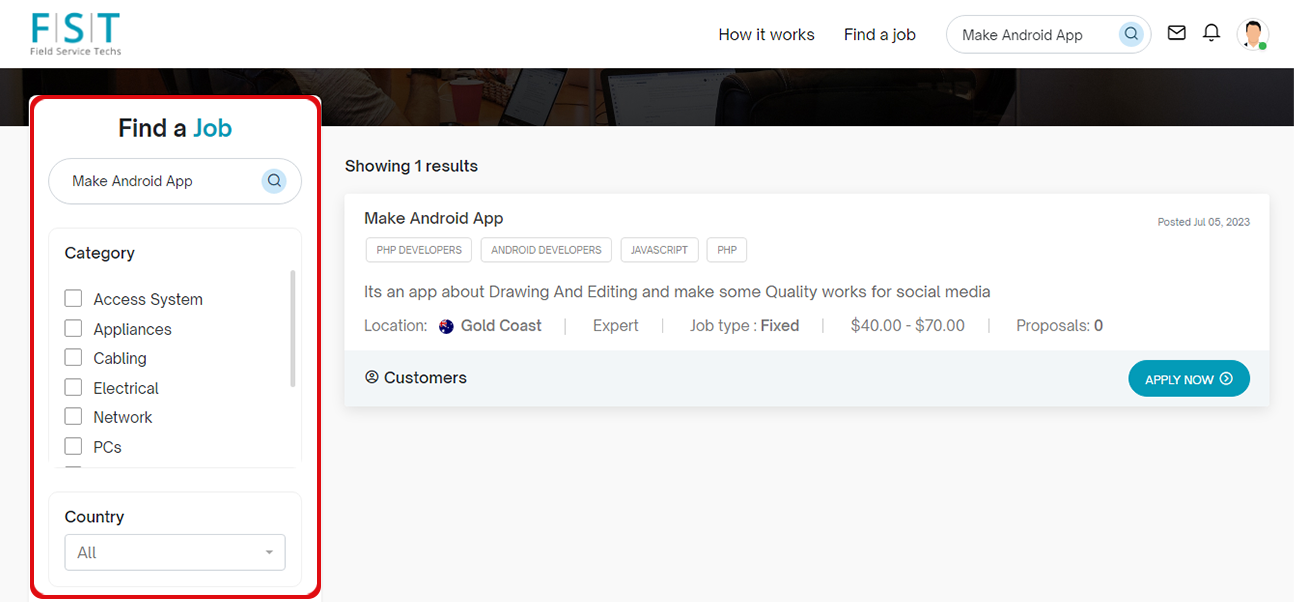Open the notifications bell icon
This screenshot has width=1294, height=602.
tap(1211, 33)
